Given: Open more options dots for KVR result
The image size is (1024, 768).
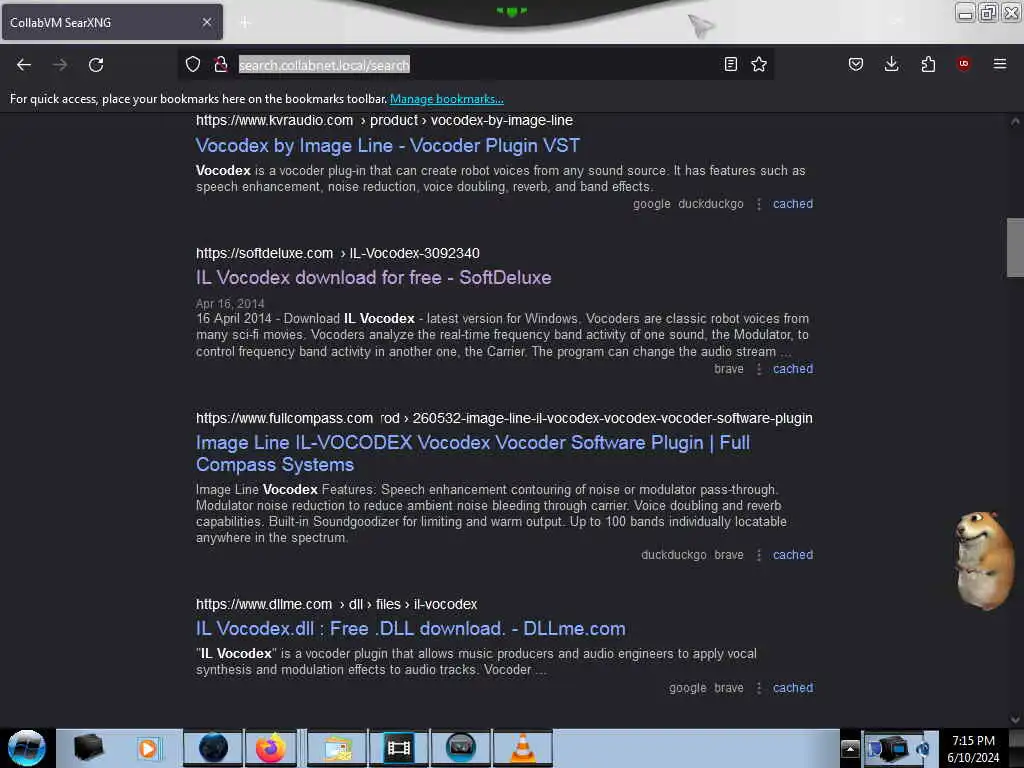Looking at the screenshot, I should [x=759, y=204].
